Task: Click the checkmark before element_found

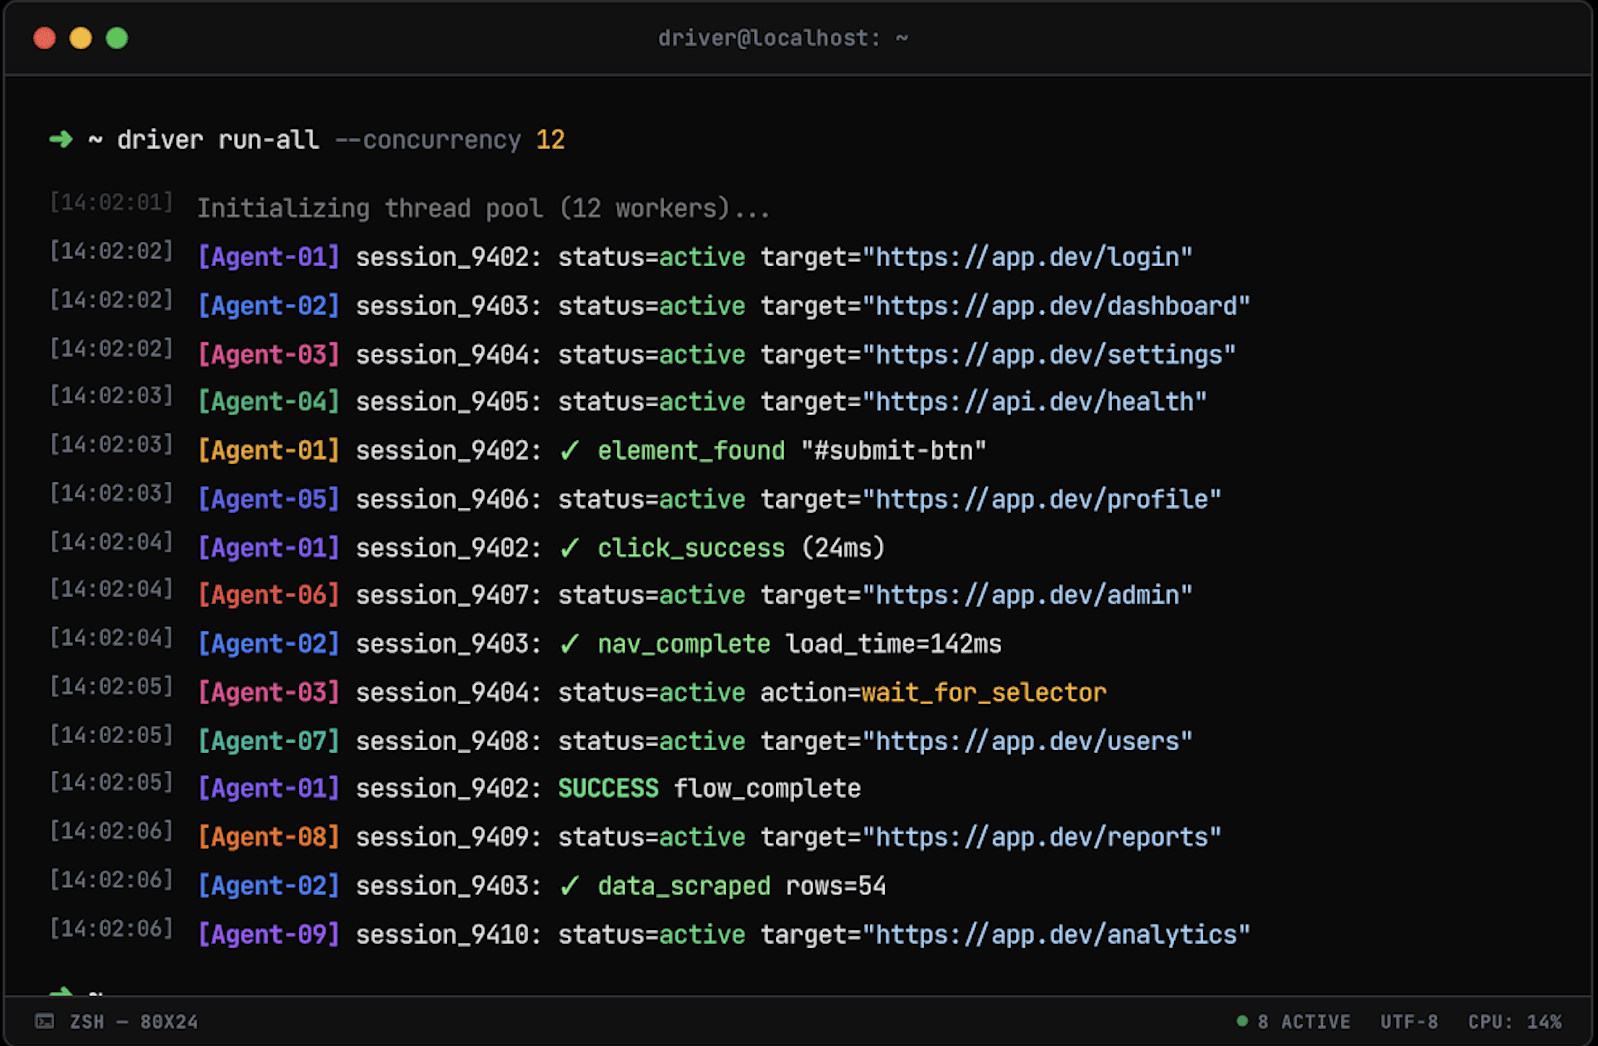Action: click(x=569, y=451)
